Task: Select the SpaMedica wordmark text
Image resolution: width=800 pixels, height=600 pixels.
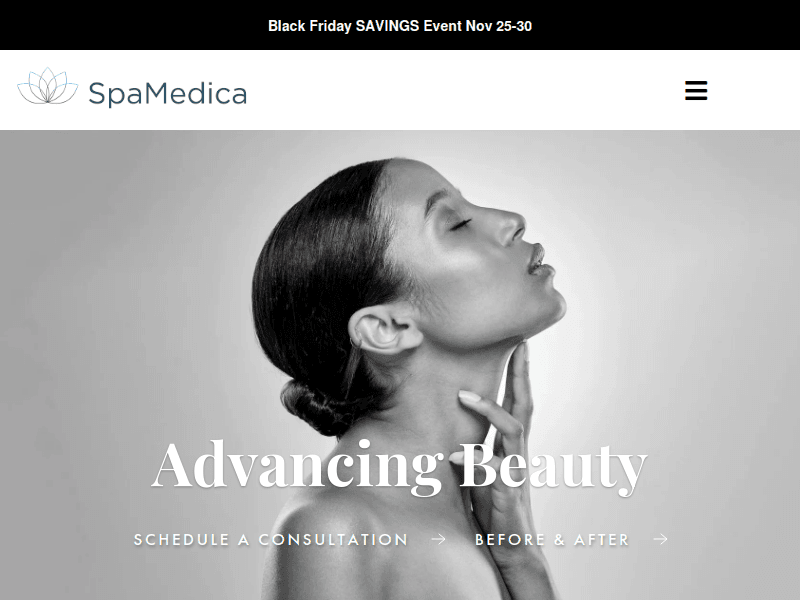Action: click(x=168, y=94)
